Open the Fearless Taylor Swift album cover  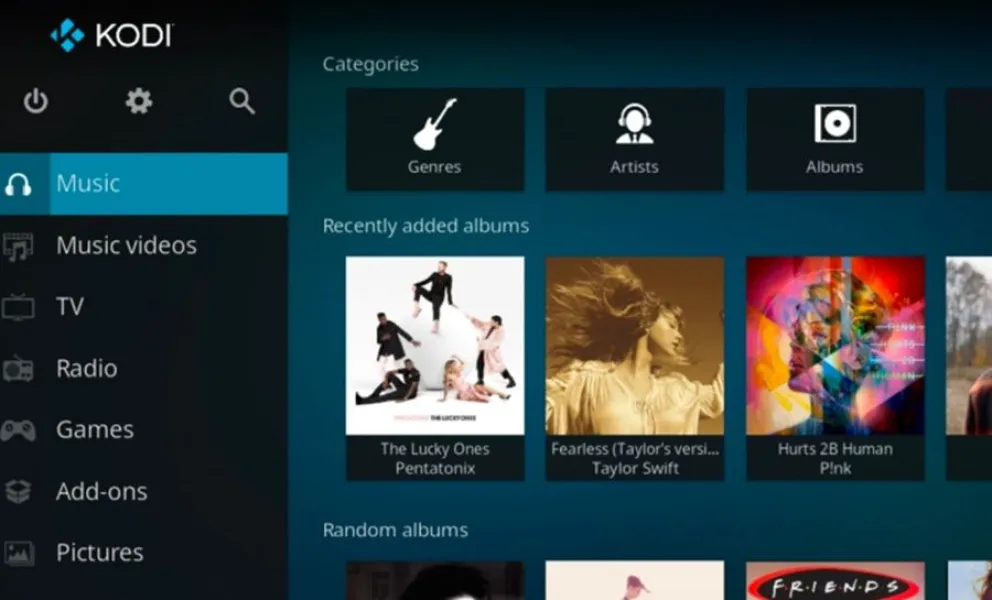pyautogui.click(x=635, y=346)
